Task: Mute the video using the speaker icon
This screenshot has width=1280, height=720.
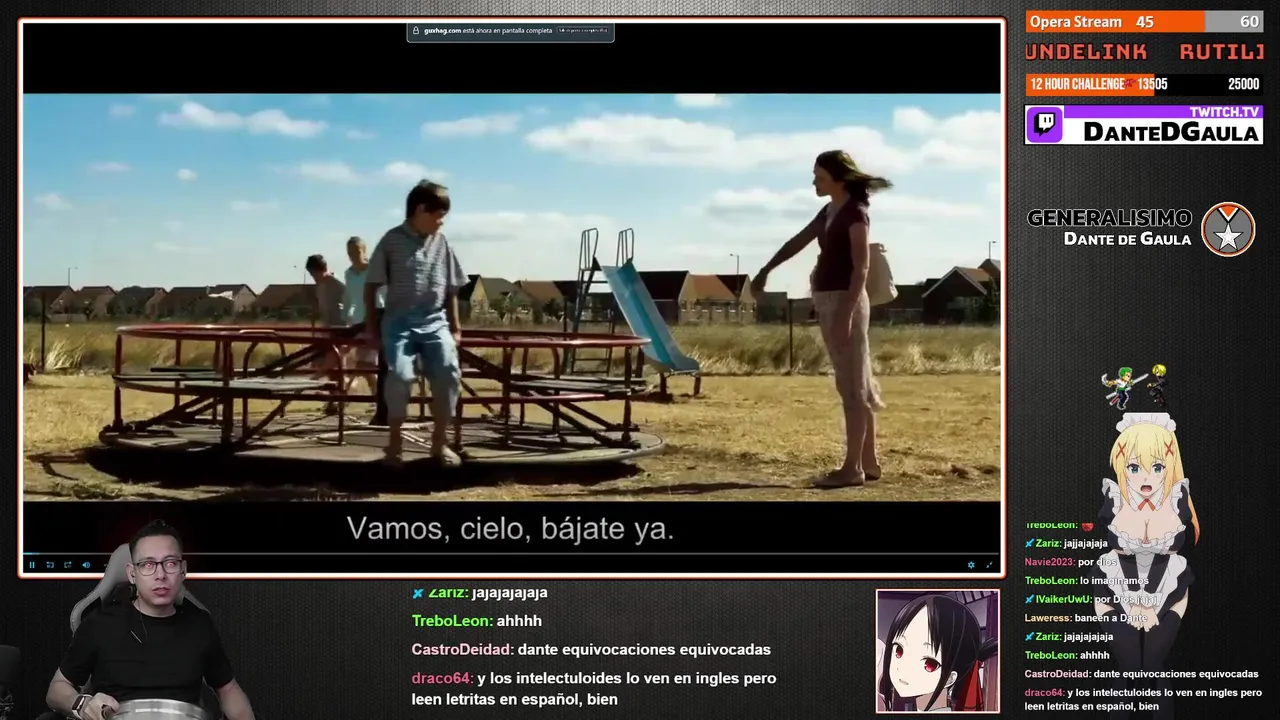Action: click(86, 565)
